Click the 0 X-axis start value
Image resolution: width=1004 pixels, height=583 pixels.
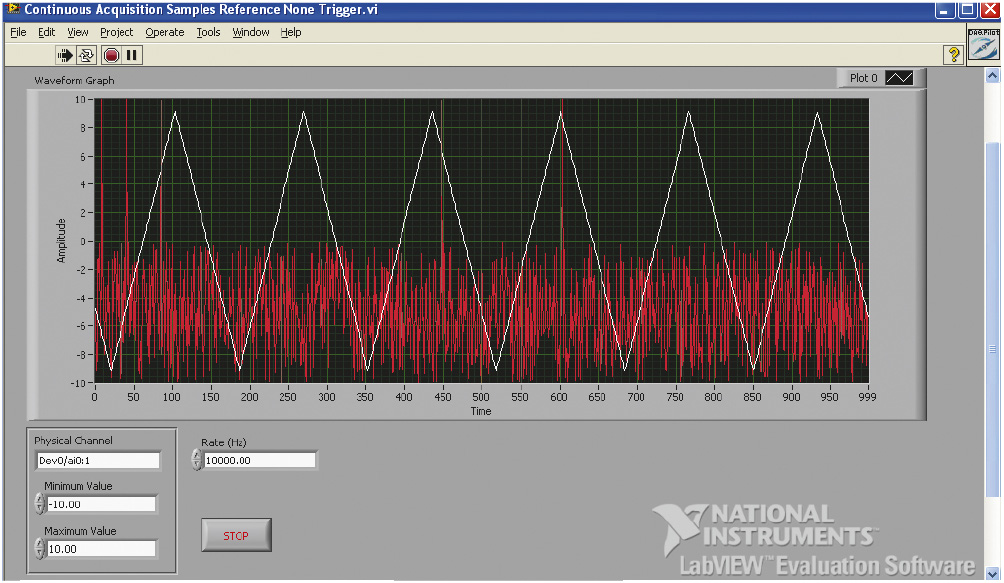coord(95,397)
